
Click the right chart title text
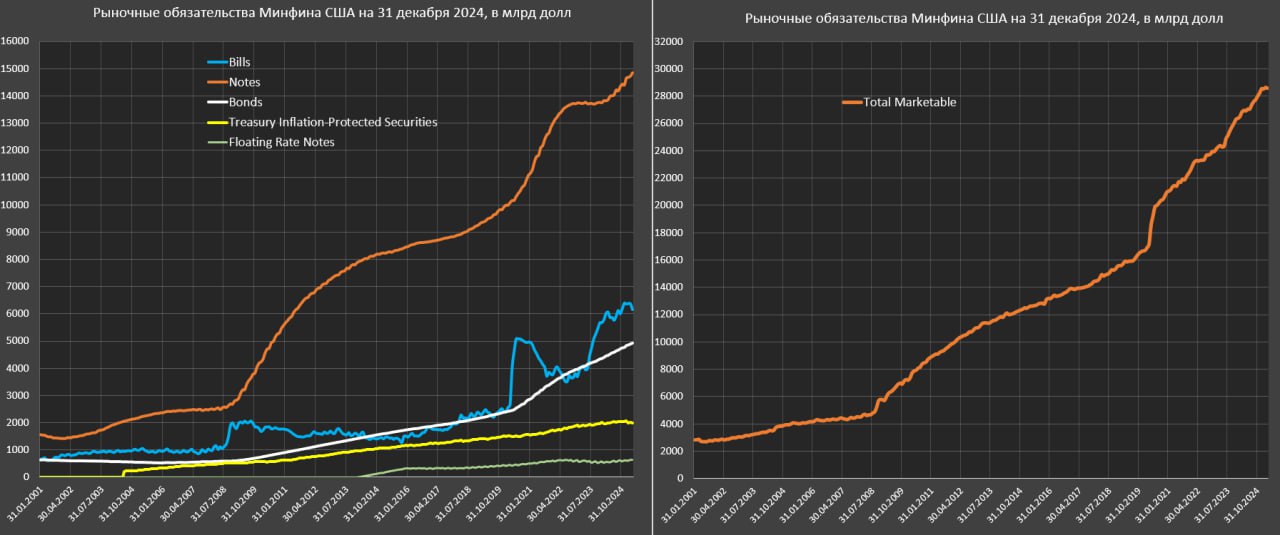[978, 19]
